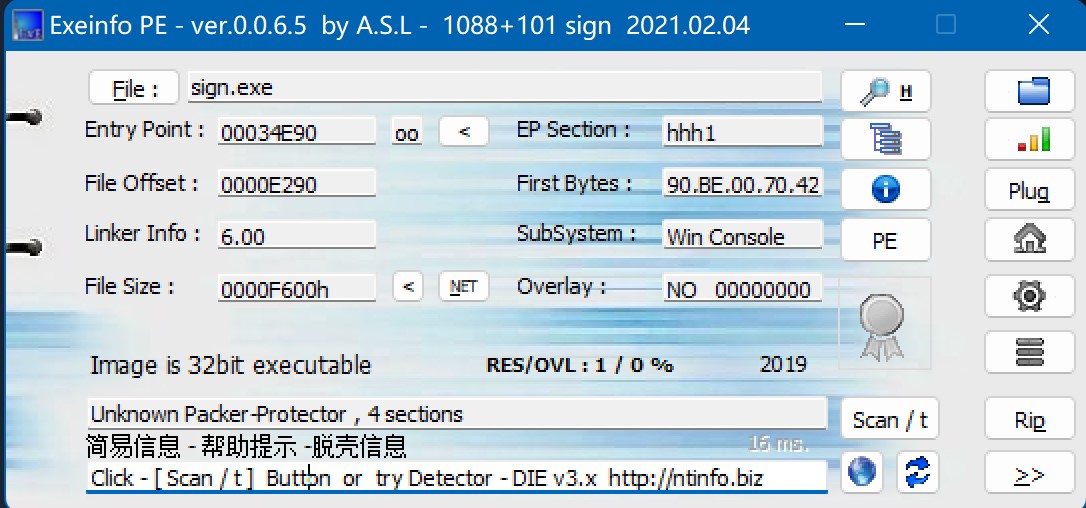Open the section viewer tree icon
The width and height of the screenshot is (1086, 508).
tap(886, 139)
